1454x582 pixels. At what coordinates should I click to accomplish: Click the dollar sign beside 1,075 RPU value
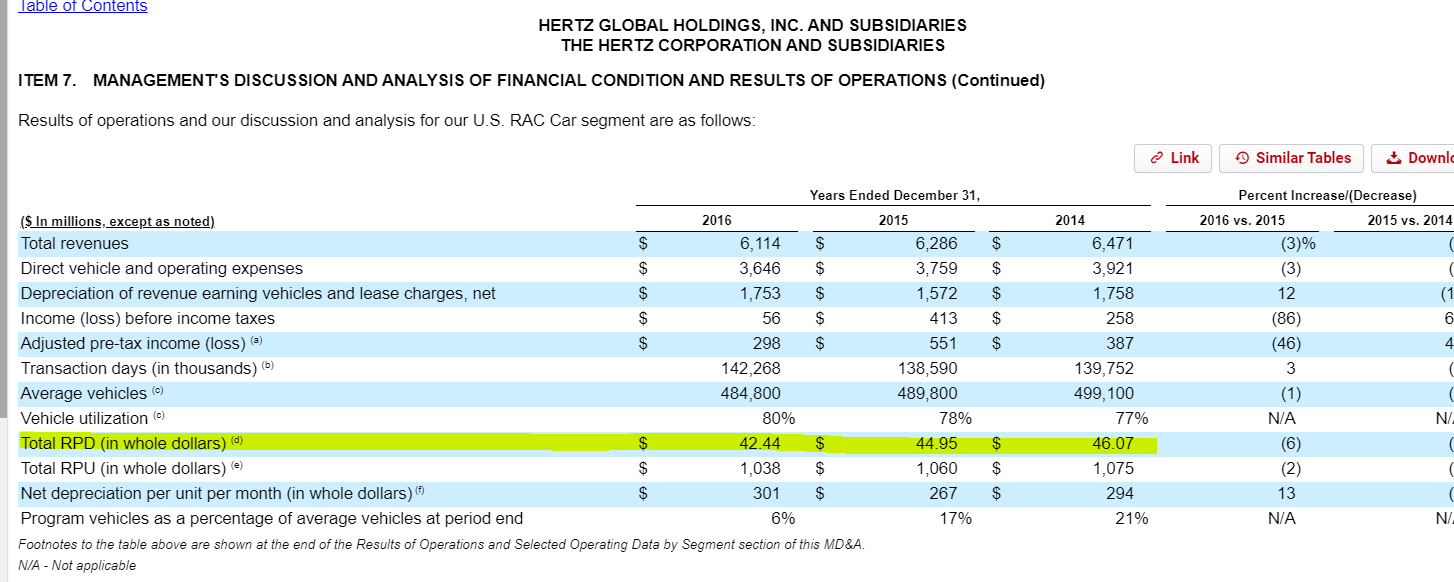click(996, 468)
